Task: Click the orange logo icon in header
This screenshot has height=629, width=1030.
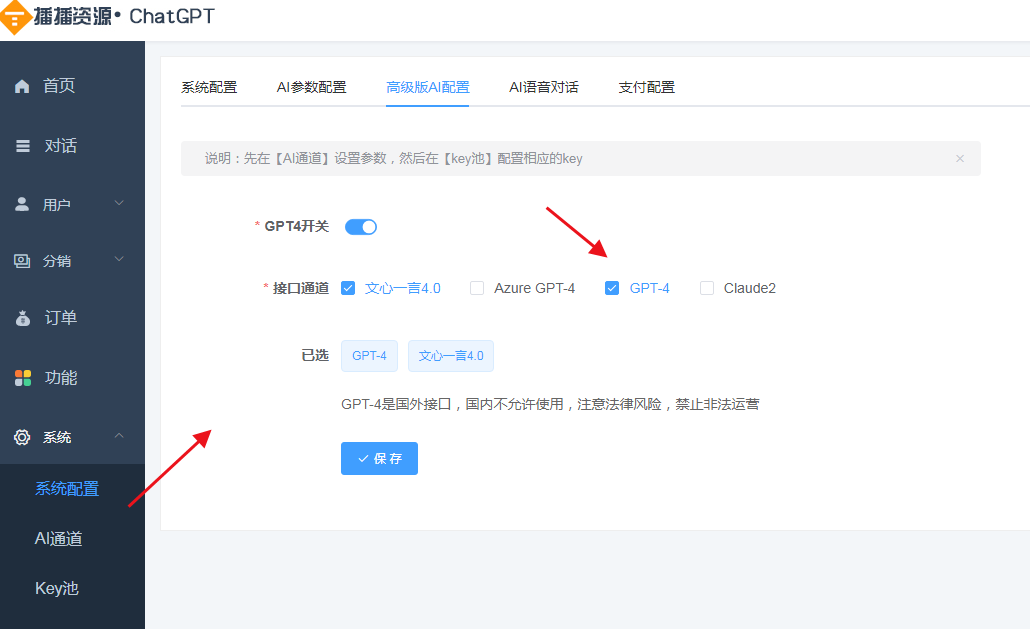Action: 14,17
